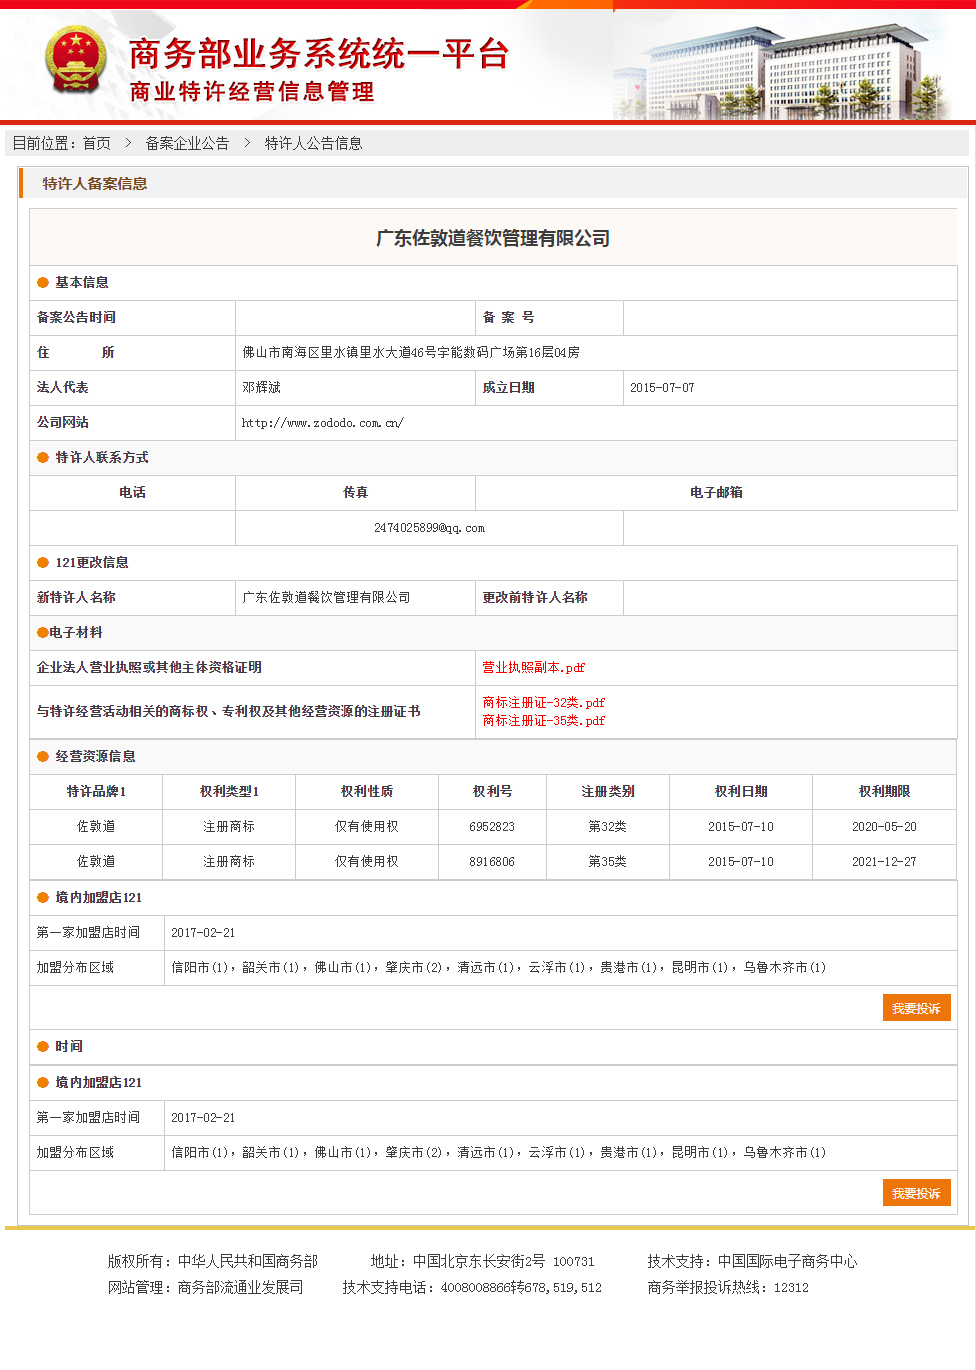Click footer 网站管理：商务部流通业发展司
The image size is (976, 1370).
(x=205, y=1287)
